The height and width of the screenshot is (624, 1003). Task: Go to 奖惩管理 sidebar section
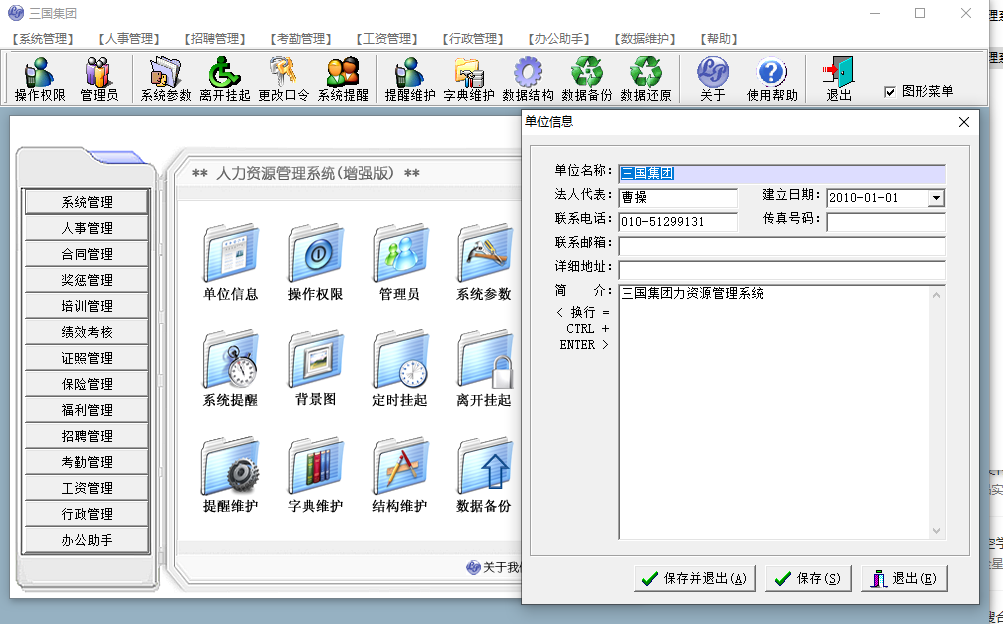87,280
